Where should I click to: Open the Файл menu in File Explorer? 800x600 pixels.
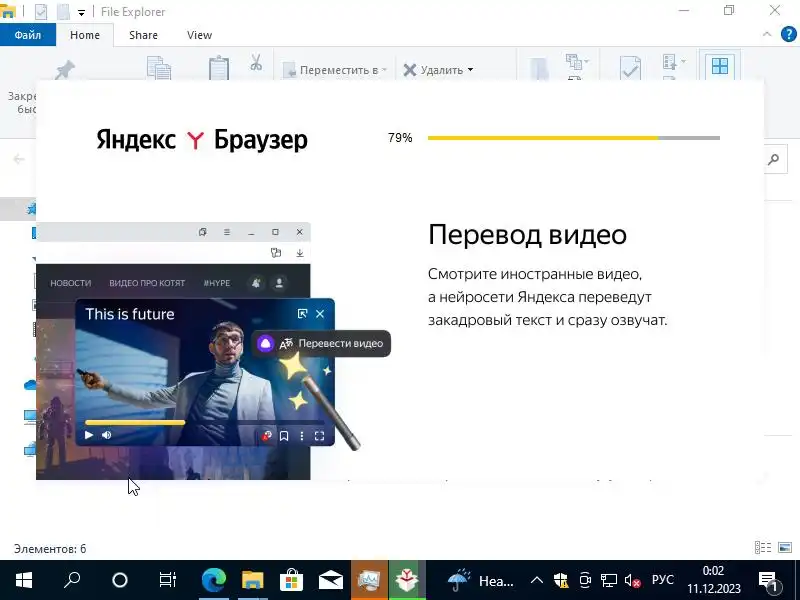click(x=28, y=35)
